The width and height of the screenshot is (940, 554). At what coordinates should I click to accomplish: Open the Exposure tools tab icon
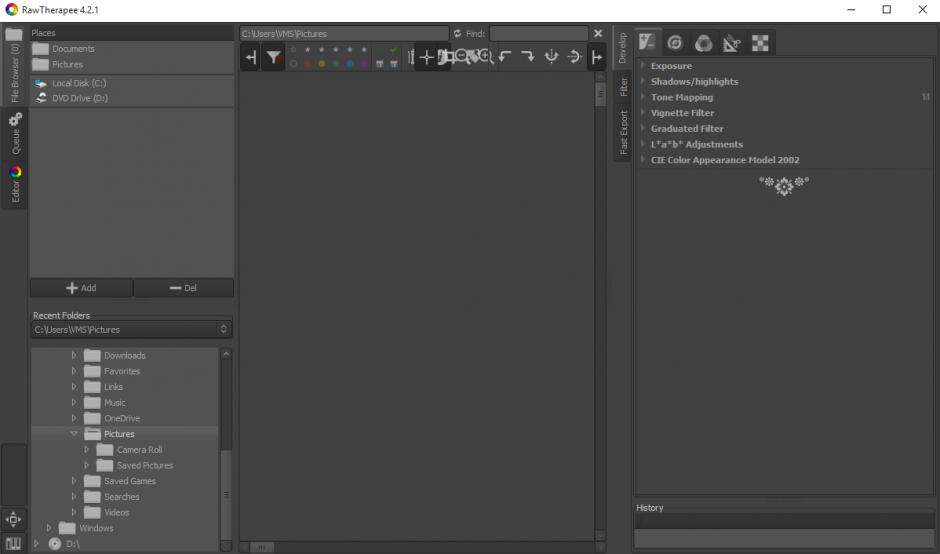tap(647, 42)
